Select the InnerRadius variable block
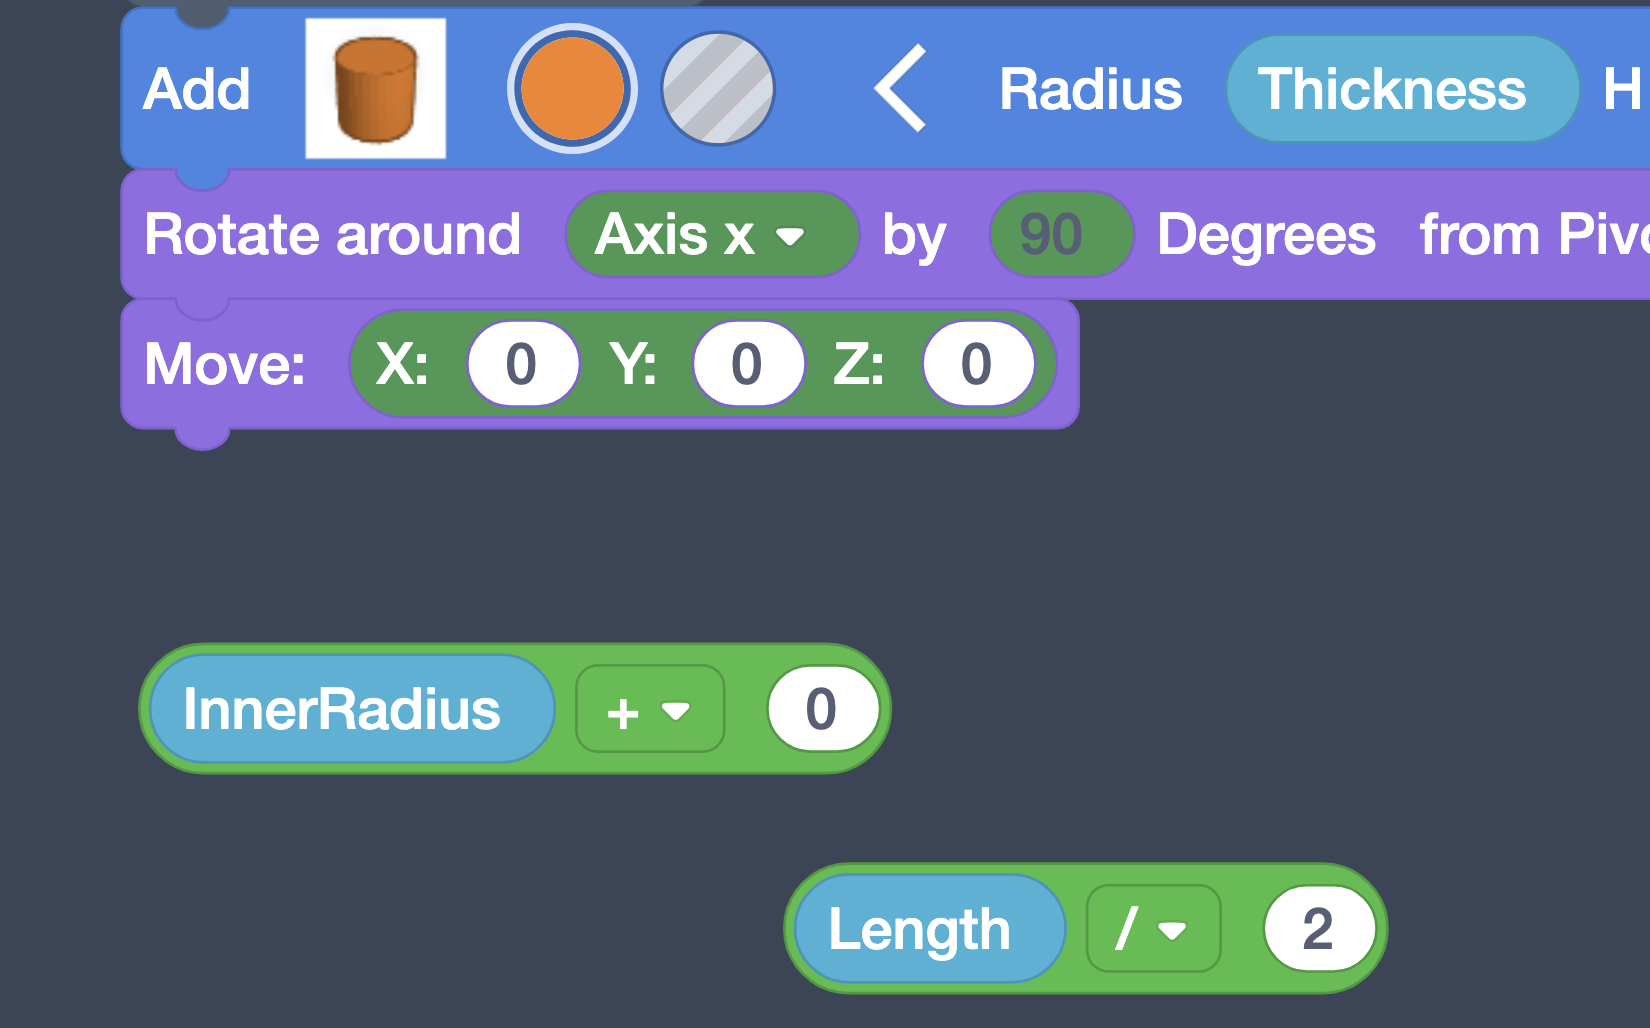The image size is (1650, 1028). click(x=342, y=710)
